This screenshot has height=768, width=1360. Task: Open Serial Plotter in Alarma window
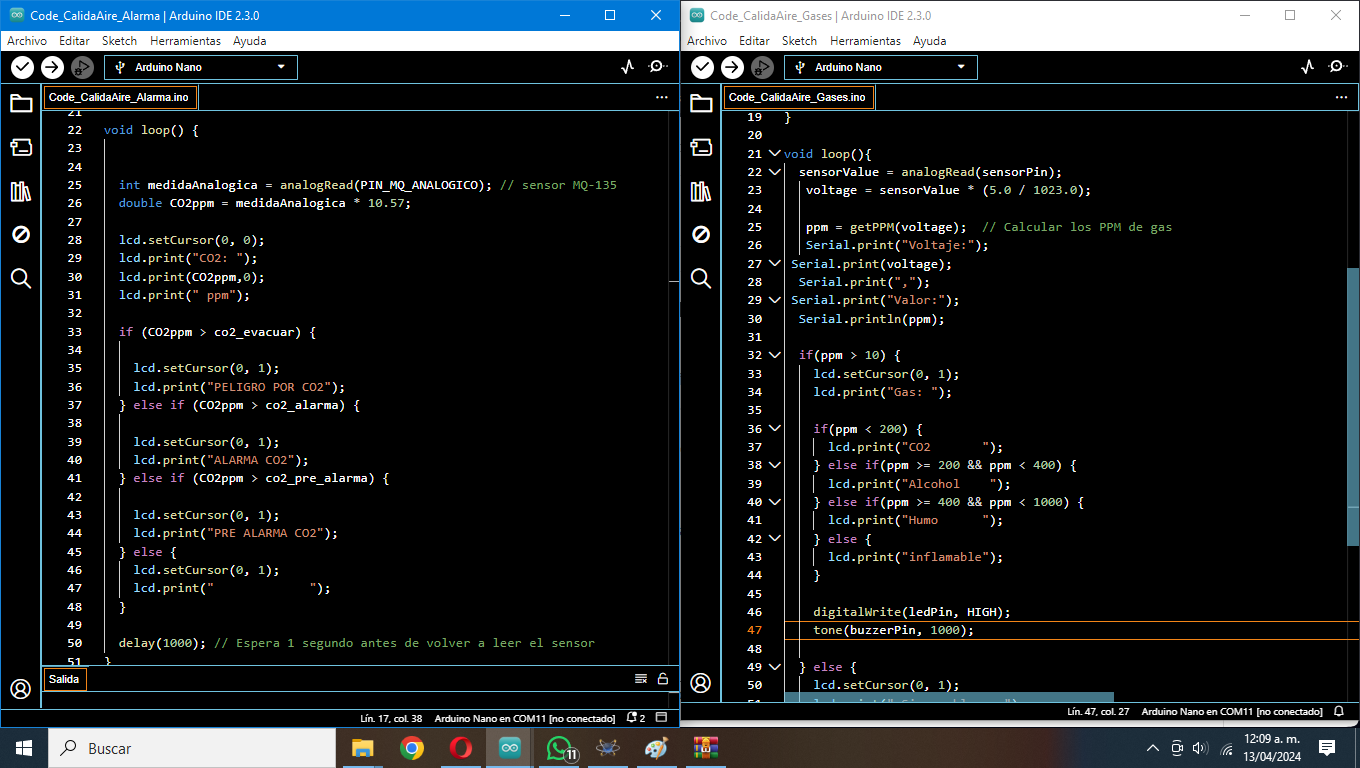click(x=627, y=67)
